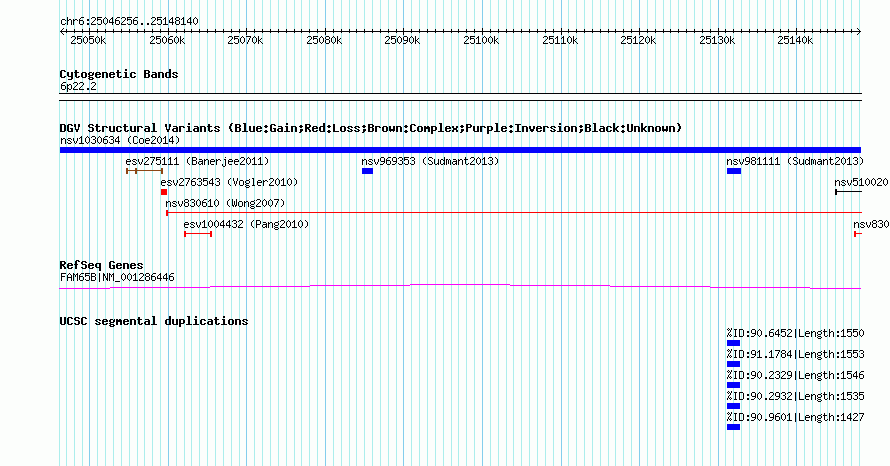
Task: Select the %ID:90.9601|Length:1427 duplication label
Action: click(795, 417)
